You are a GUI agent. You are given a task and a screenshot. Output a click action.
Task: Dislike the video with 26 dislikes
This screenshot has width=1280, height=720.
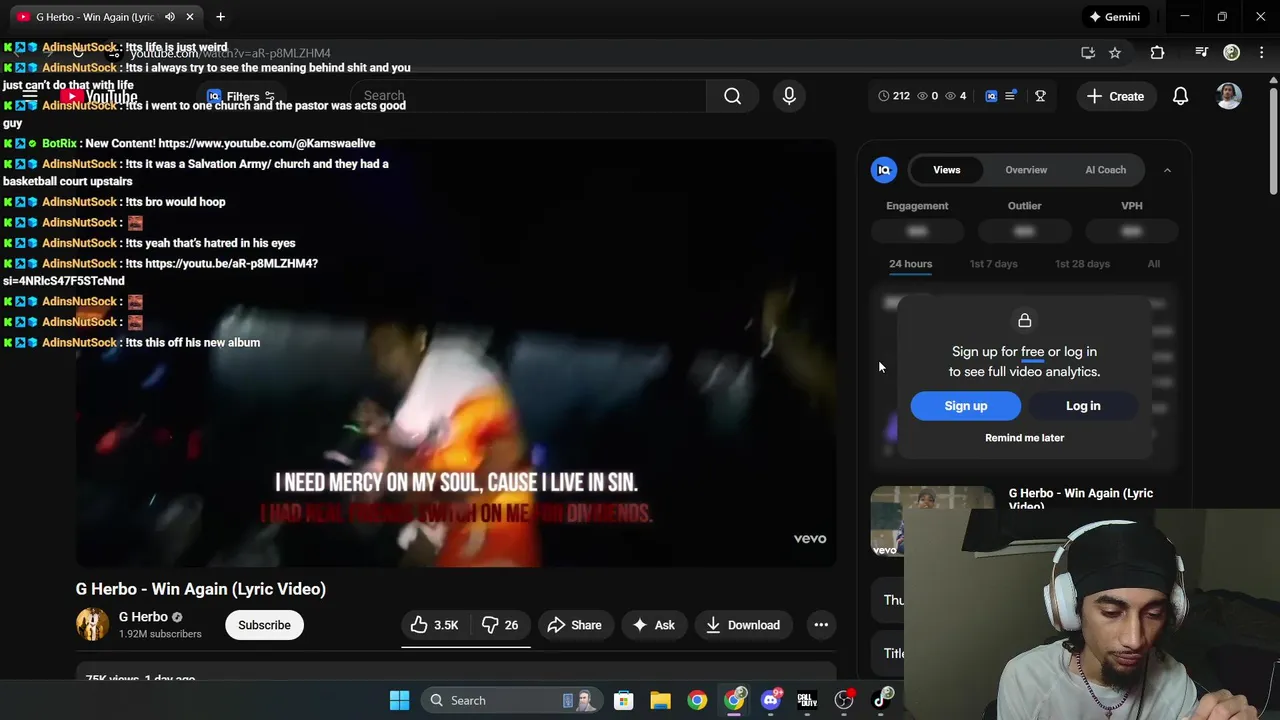coord(500,625)
